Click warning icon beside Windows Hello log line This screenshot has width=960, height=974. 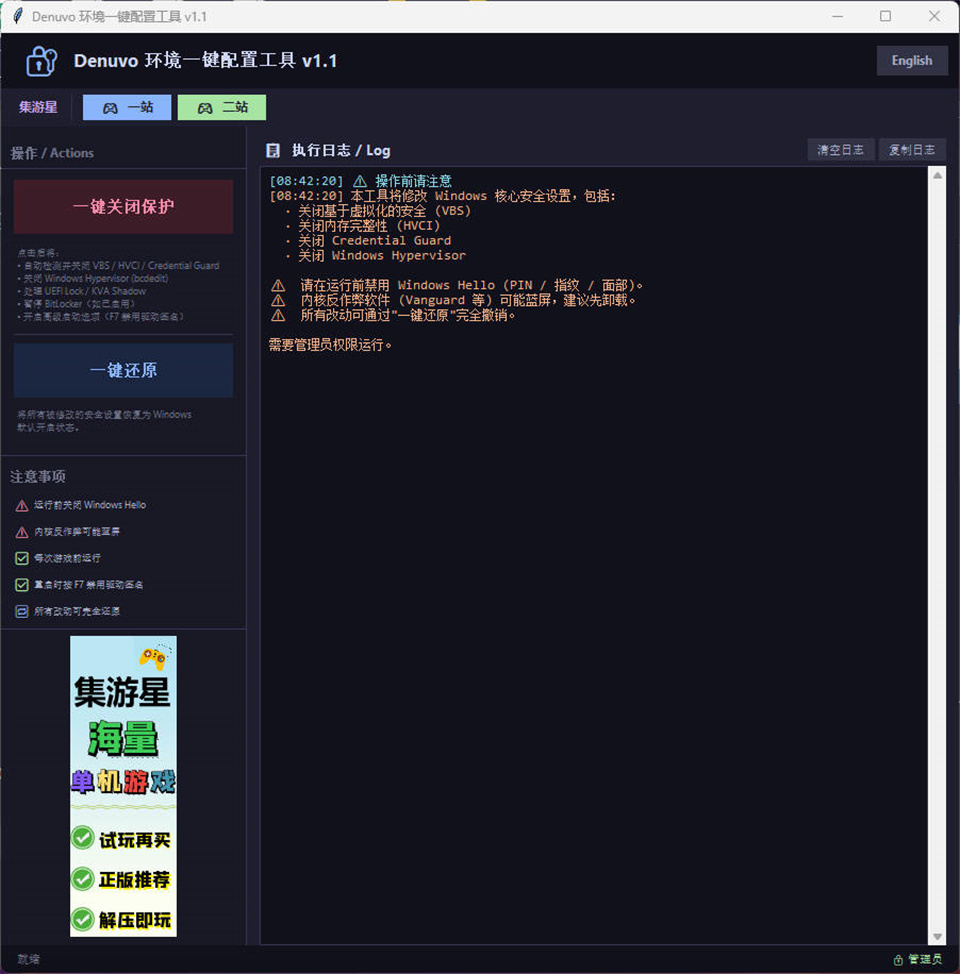click(278, 286)
